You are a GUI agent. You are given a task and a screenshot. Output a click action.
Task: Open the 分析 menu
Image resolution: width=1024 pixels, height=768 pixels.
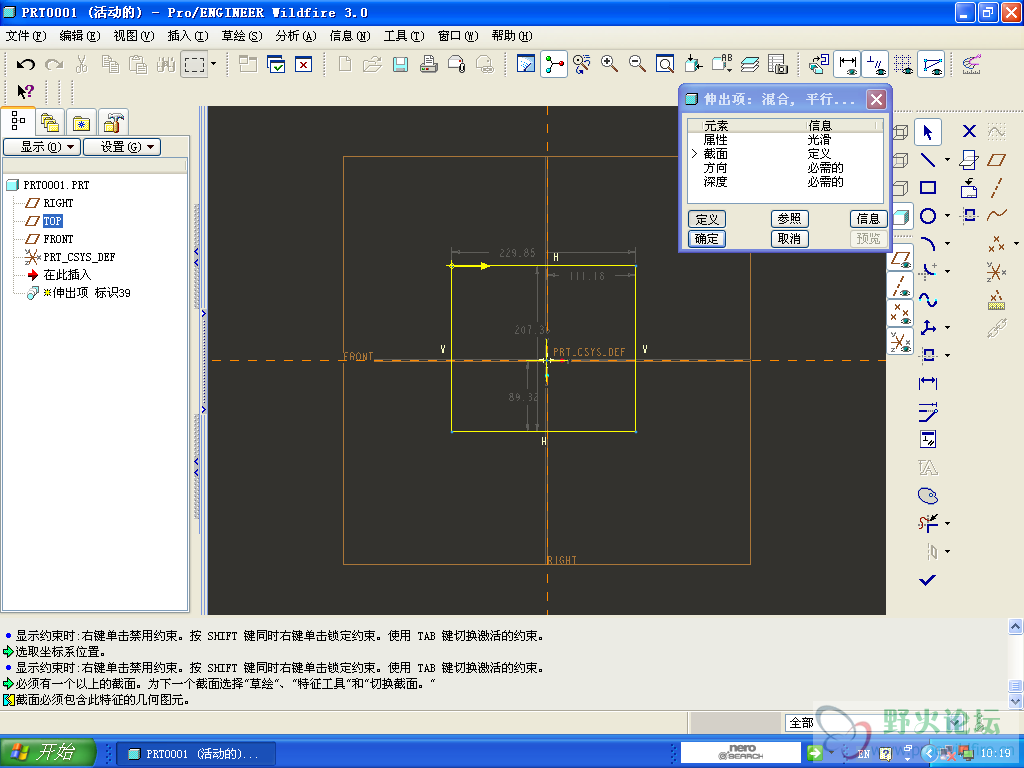point(296,36)
